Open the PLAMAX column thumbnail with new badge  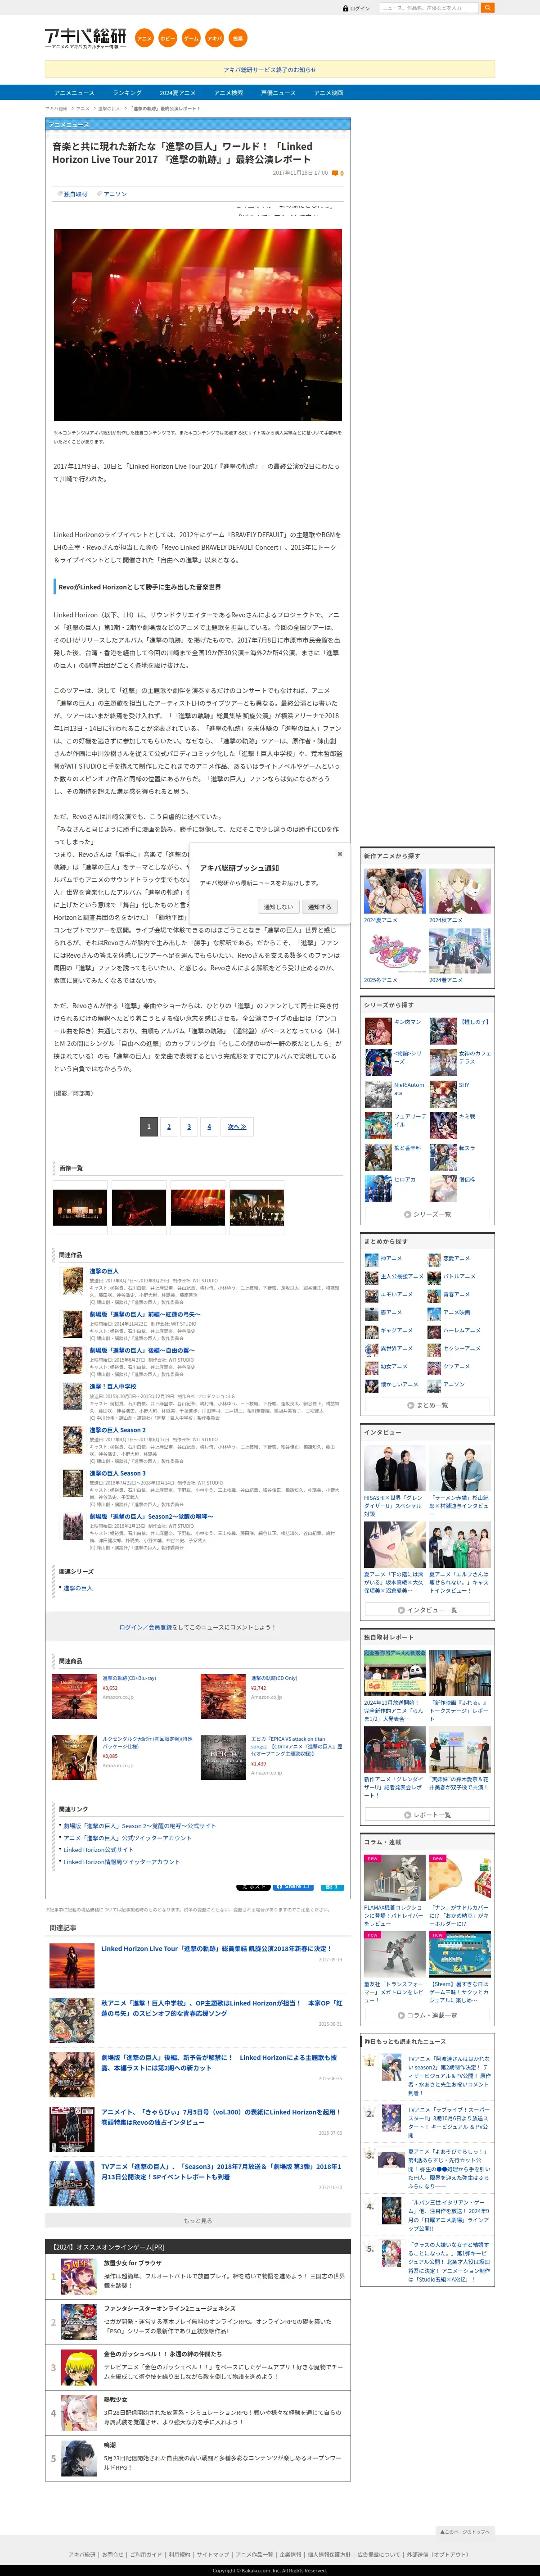[394, 1877]
